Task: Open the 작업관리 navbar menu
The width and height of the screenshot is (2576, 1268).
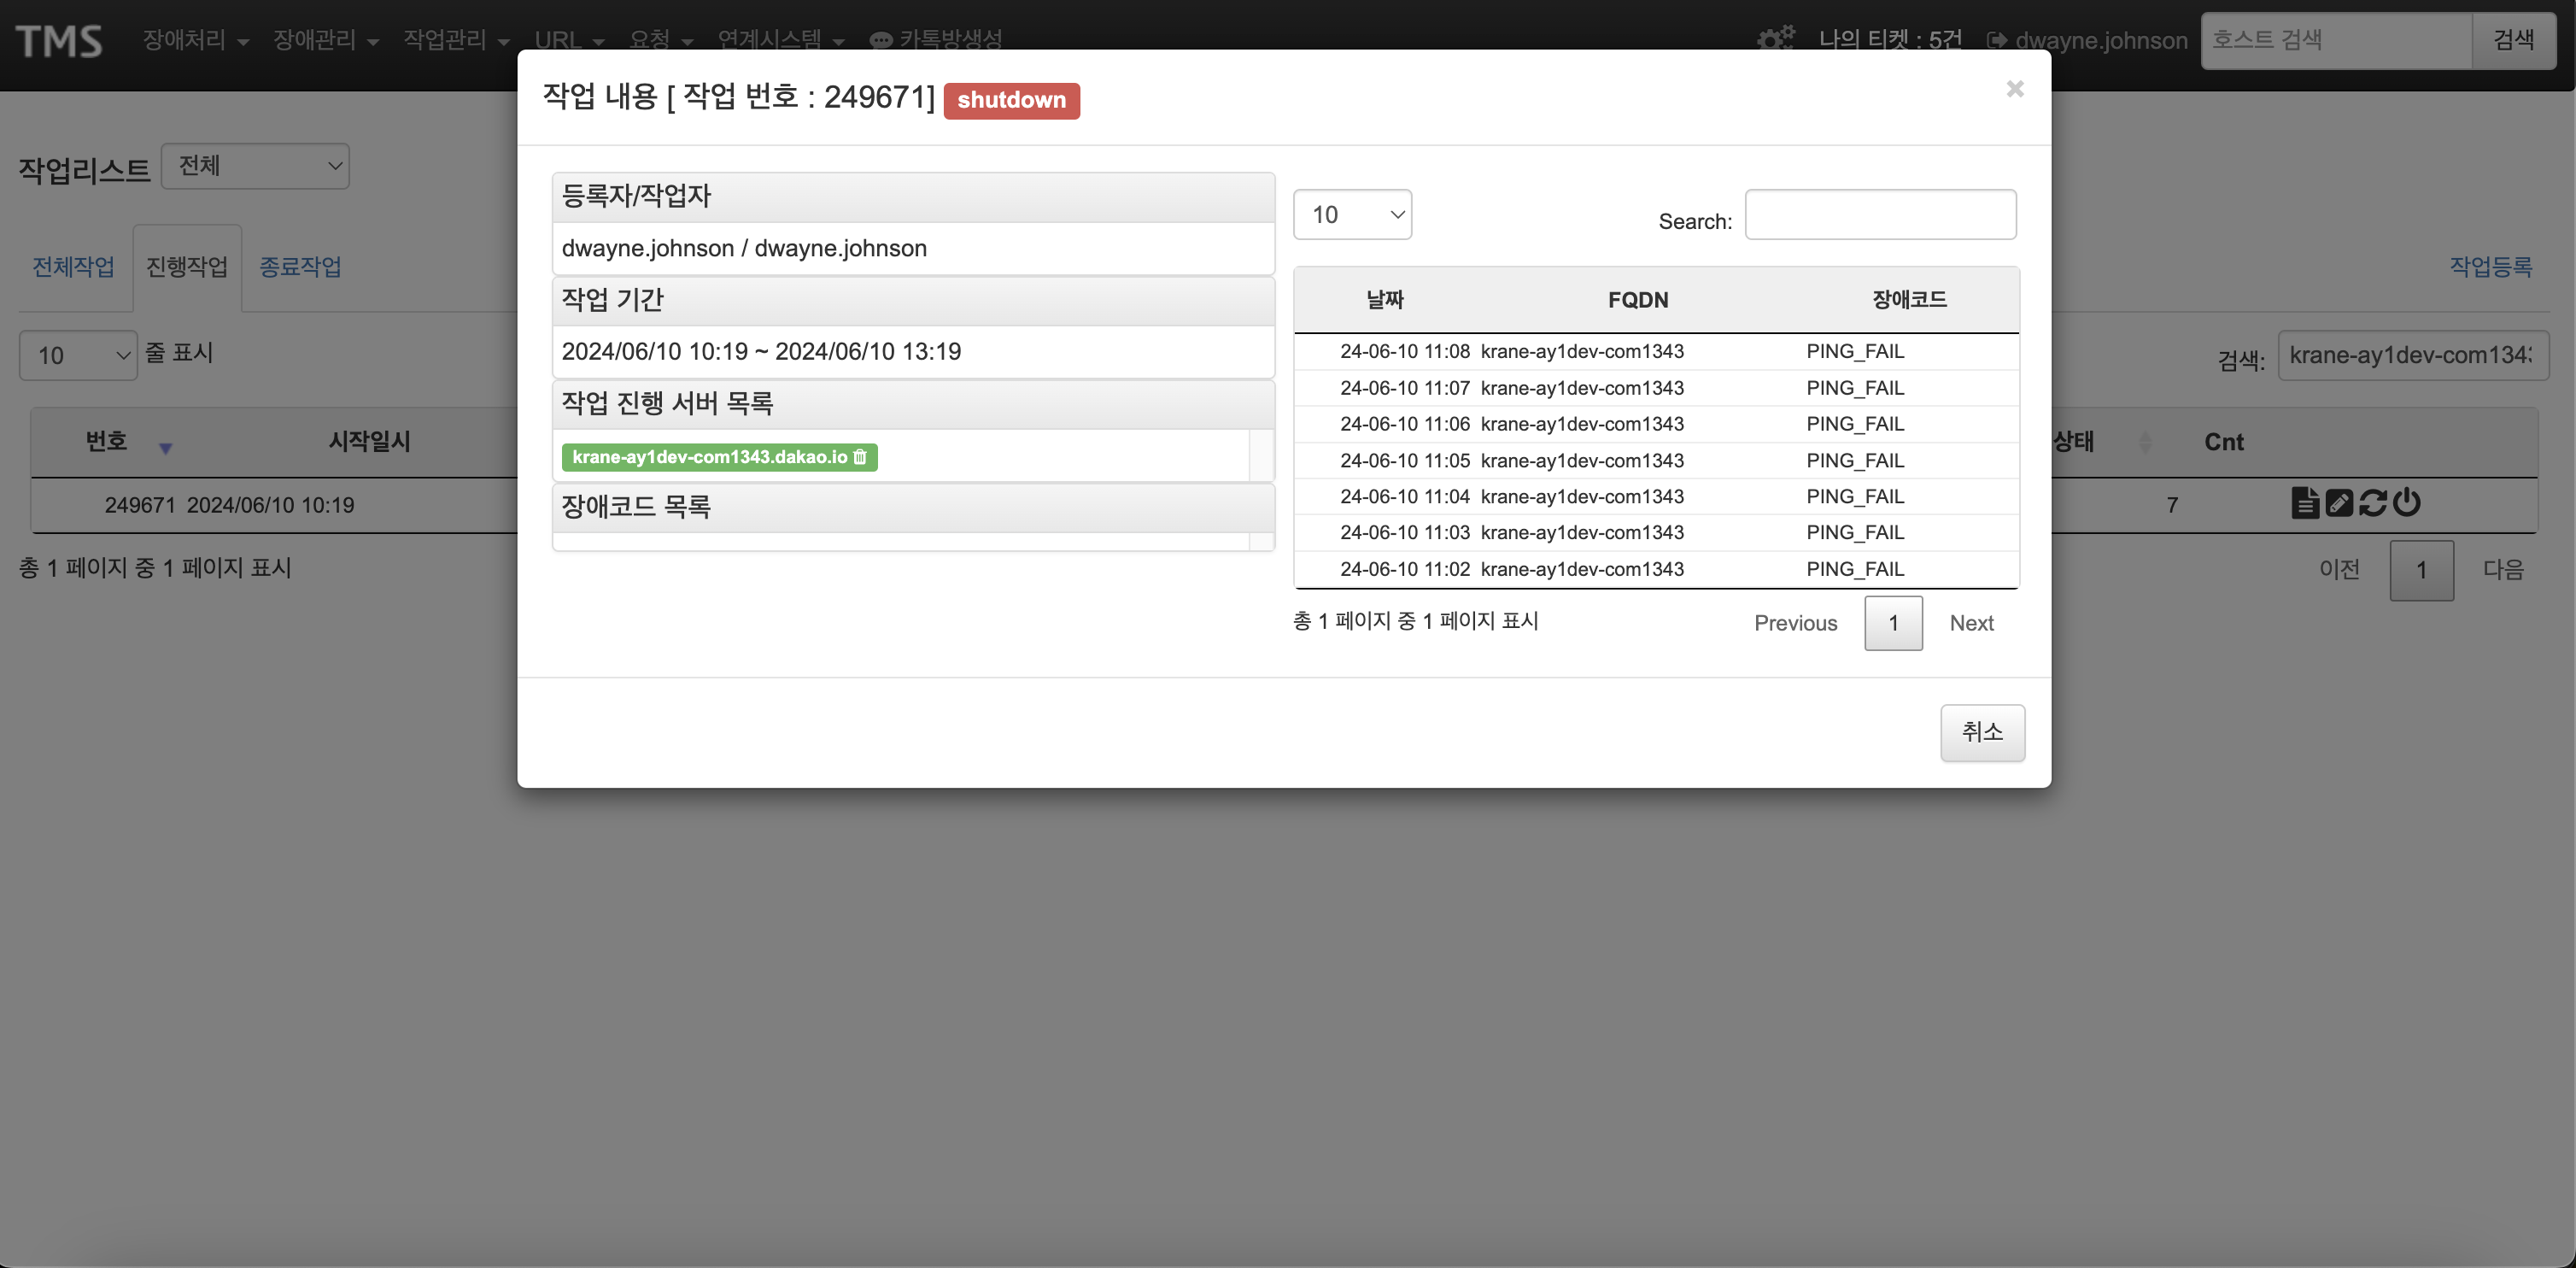Action: coord(456,40)
